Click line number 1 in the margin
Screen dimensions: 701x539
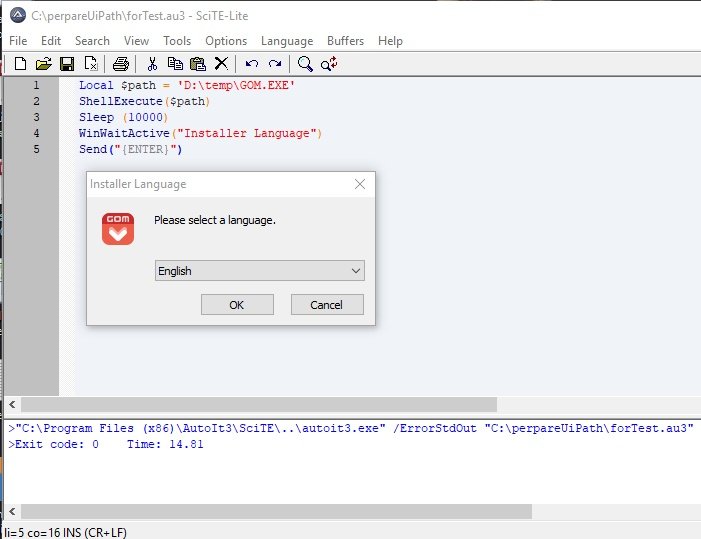[x=36, y=85]
